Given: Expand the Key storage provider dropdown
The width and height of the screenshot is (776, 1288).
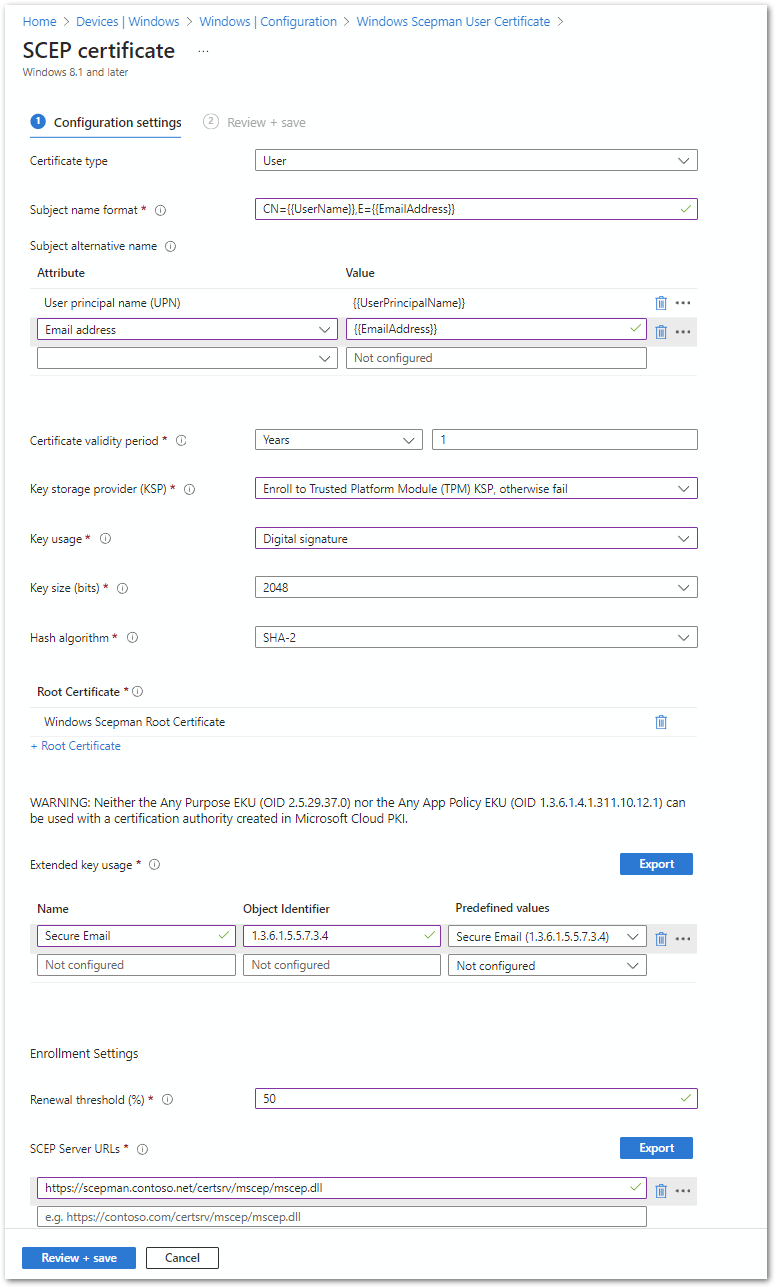Looking at the screenshot, I should (x=476, y=489).
